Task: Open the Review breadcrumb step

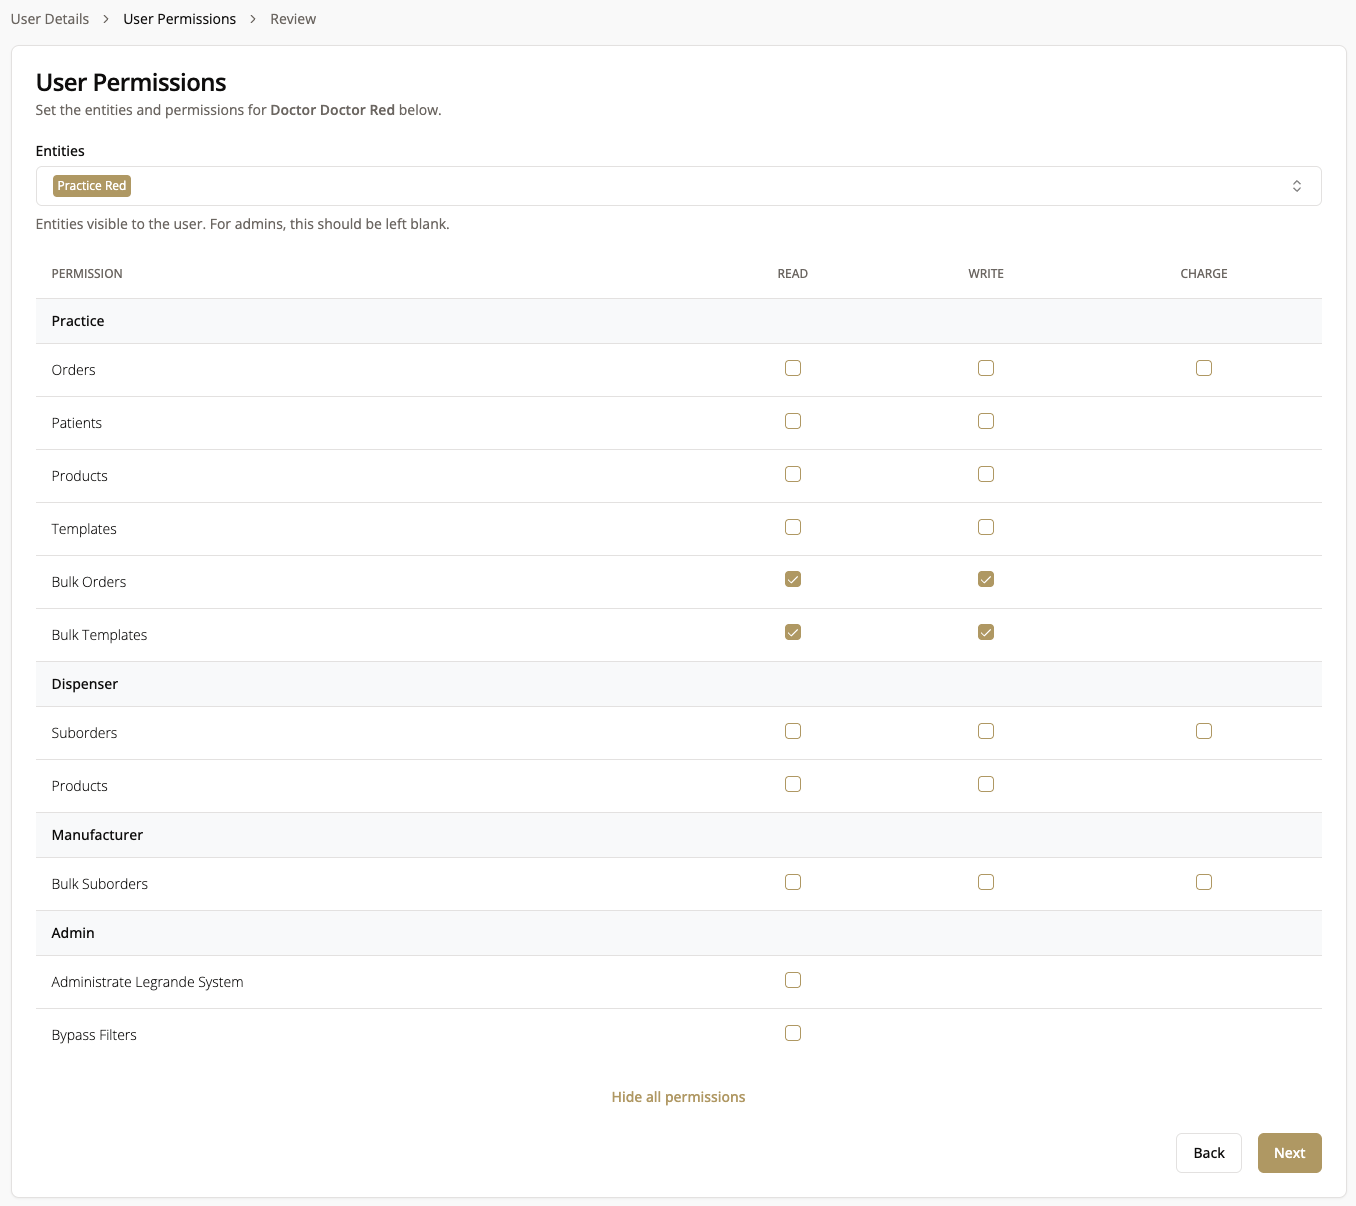Action: pyautogui.click(x=293, y=19)
